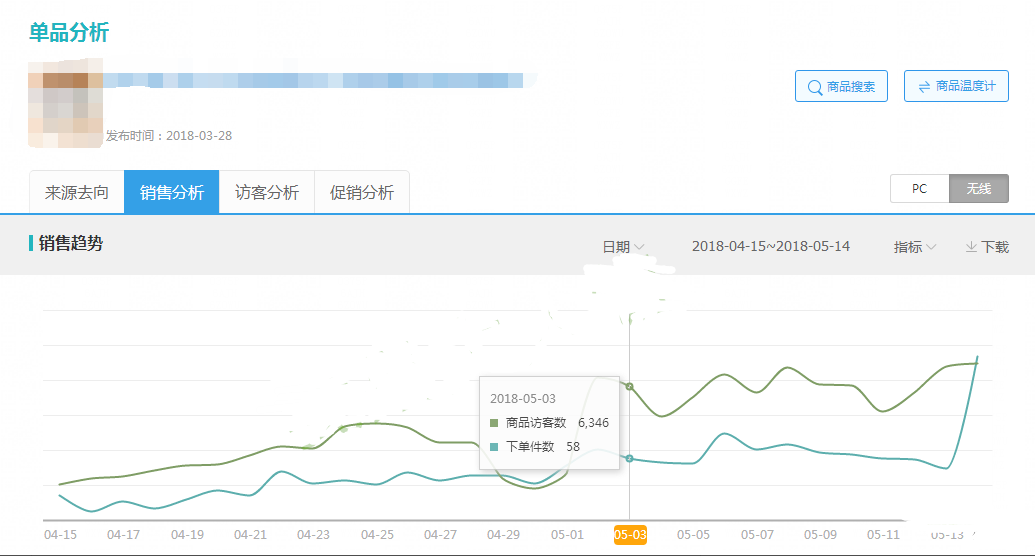
Task: Go to the 促销分析 tab
Action: coord(361,192)
